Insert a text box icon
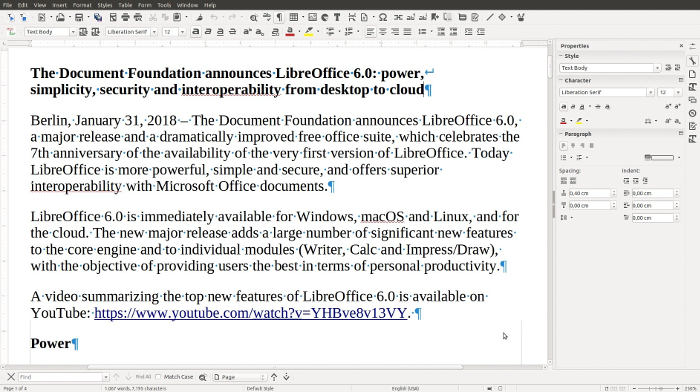This screenshot has height=392, width=700. [x=337, y=17]
